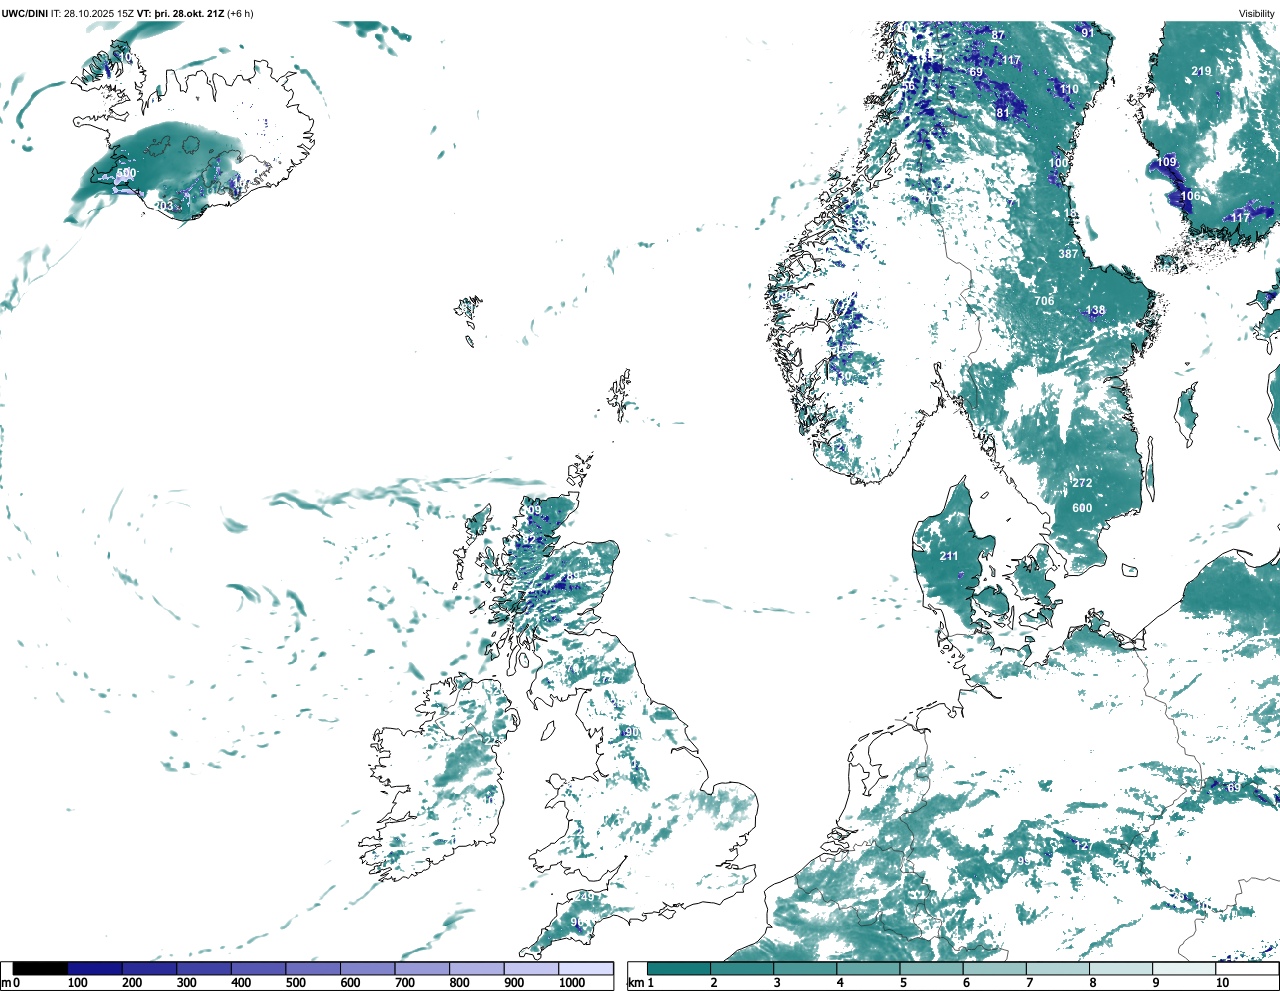Click the '28.10.2025 15Z' init time
Image resolution: width=1280 pixels, height=991 pixels.
pyautogui.click(x=99, y=13)
